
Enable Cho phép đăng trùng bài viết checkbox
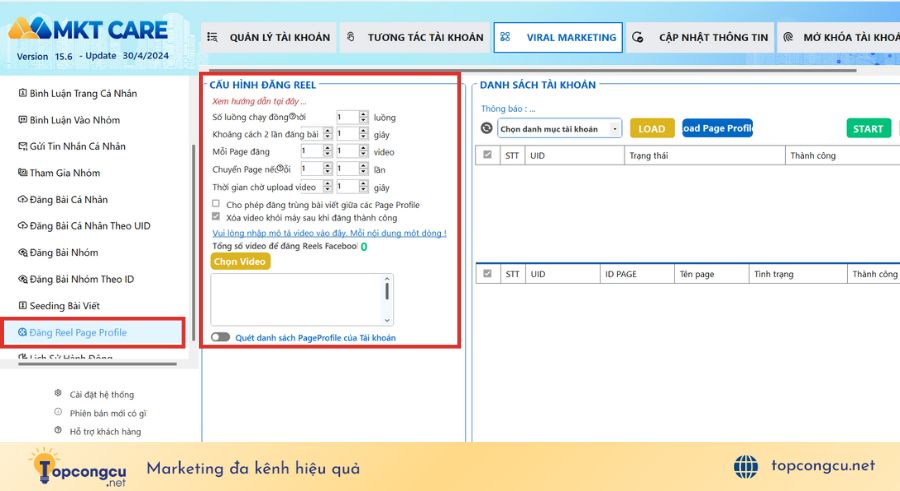[216, 203]
